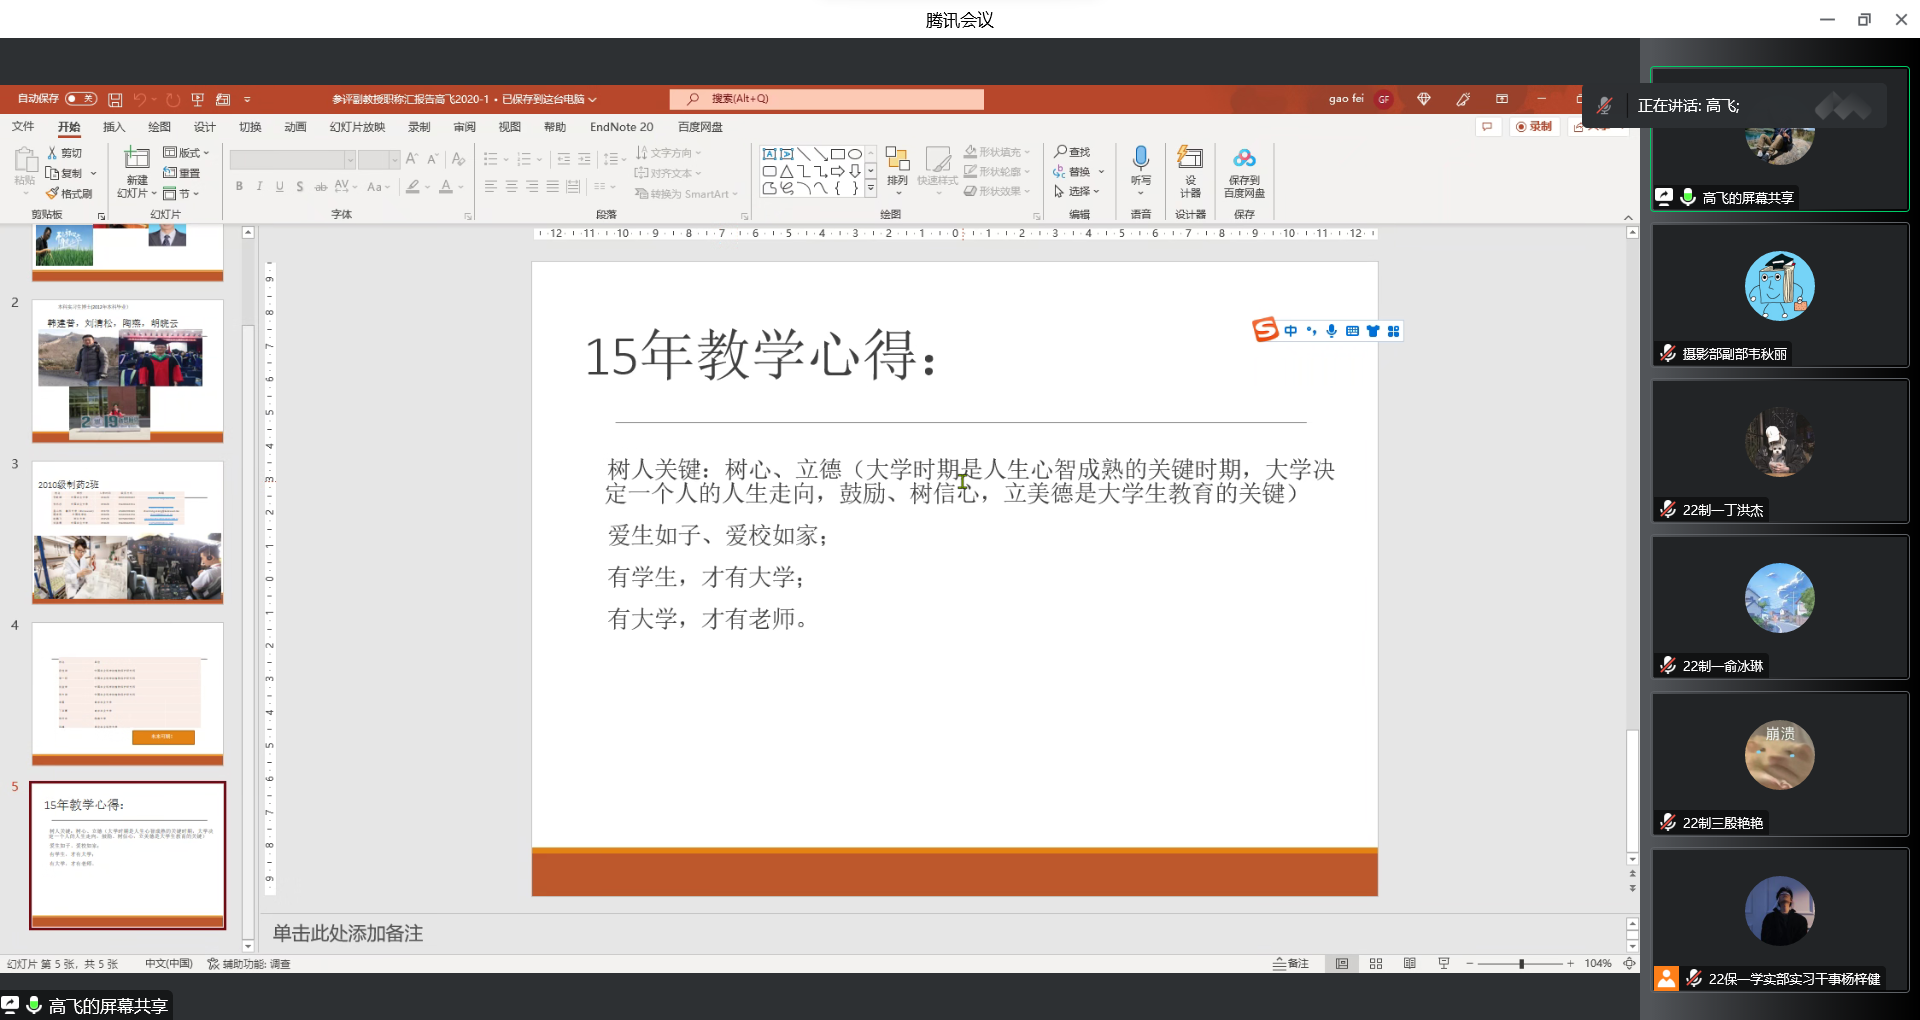Screen dimensions: 1920x1020
Task: Click the 录制 record button
Action: 1534,127
